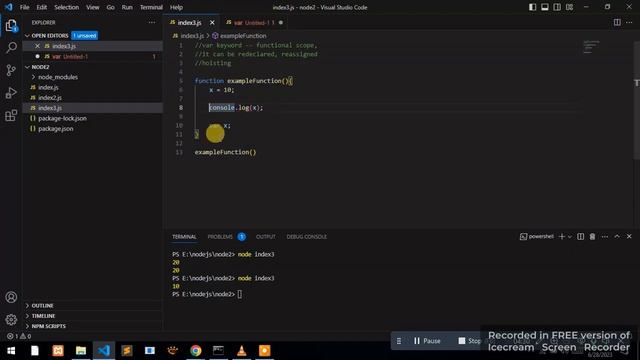Click the errors and warnings status indicator
This screenshot has height=360, width=640.
click(x=19, y=336)
